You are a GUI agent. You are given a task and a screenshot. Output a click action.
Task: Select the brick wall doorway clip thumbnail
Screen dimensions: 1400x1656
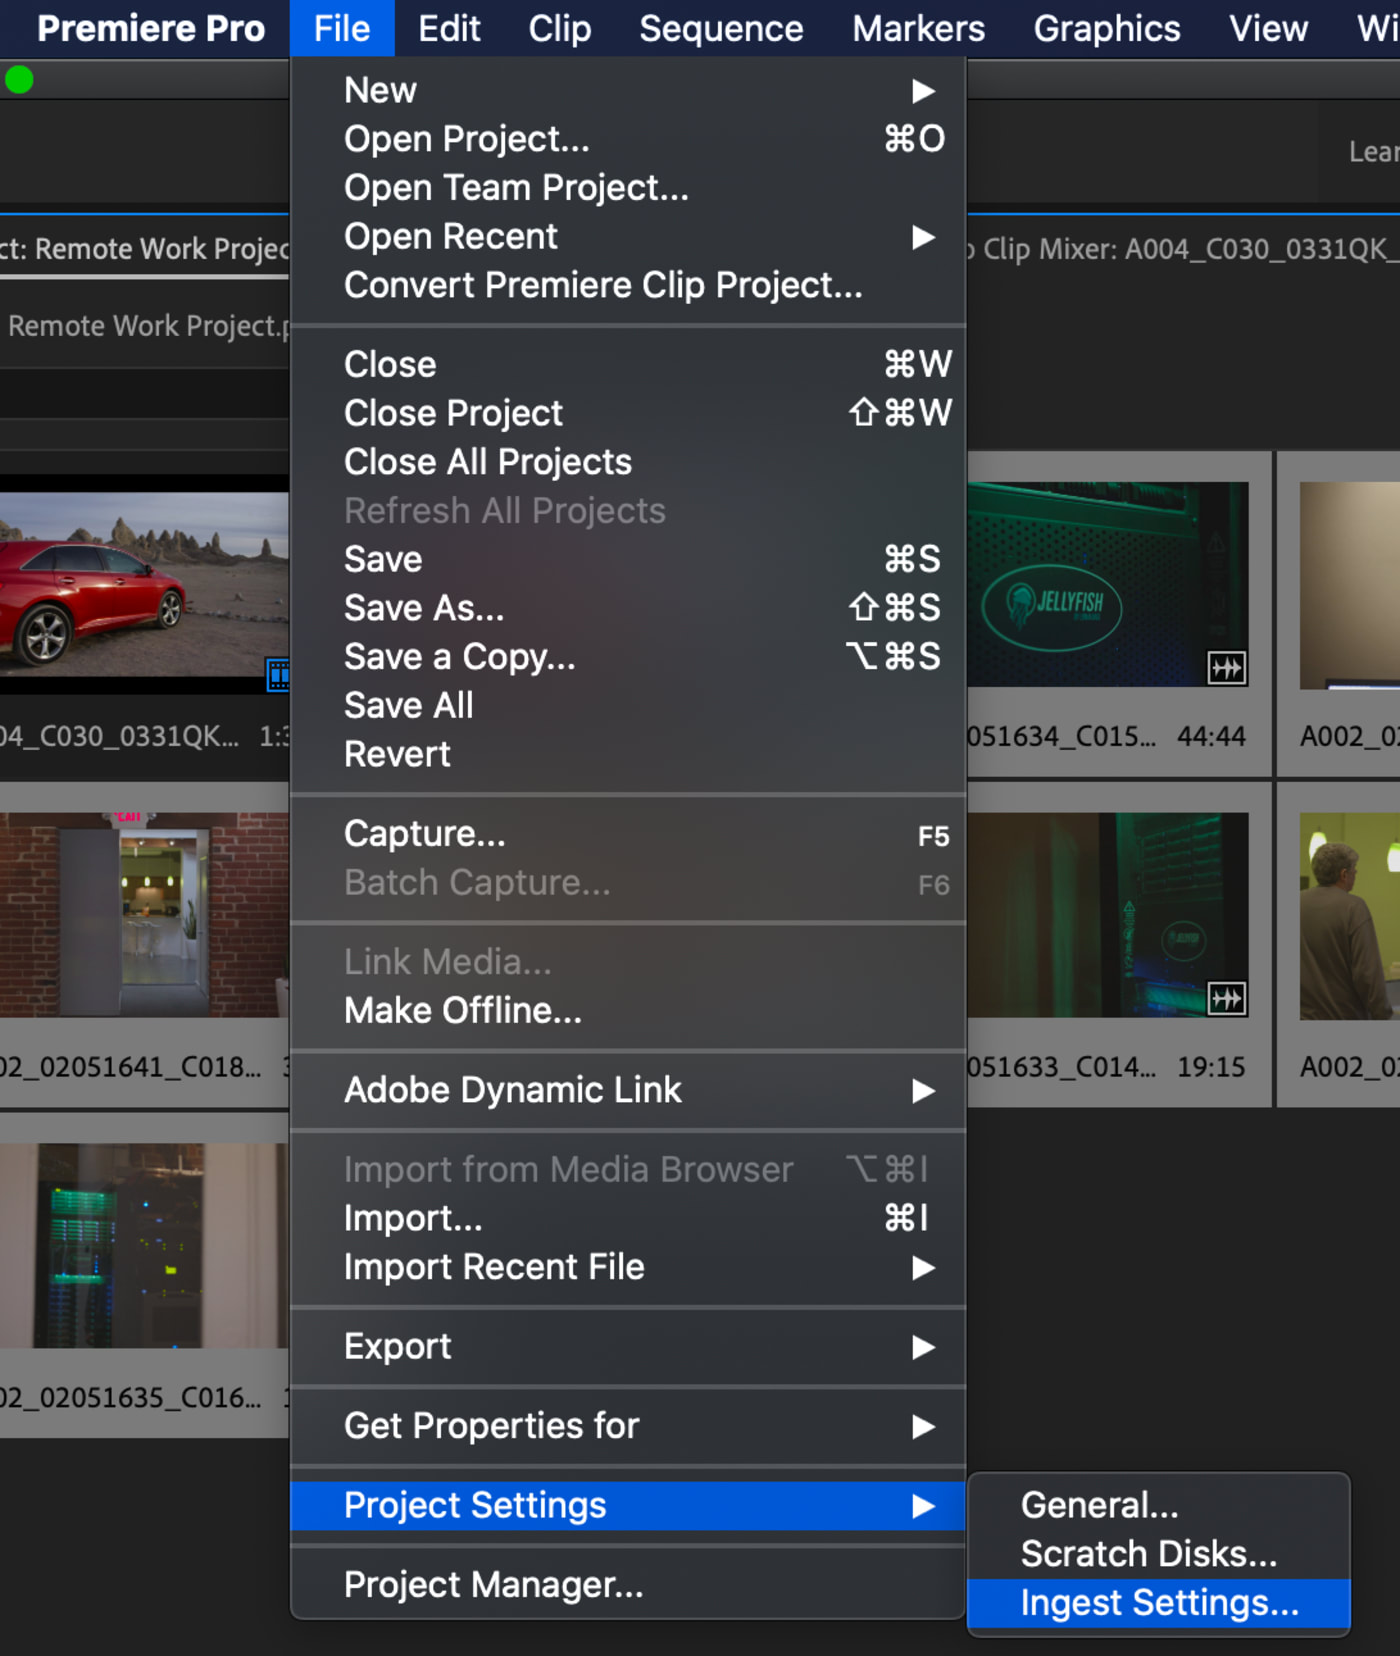pos(144,914)
